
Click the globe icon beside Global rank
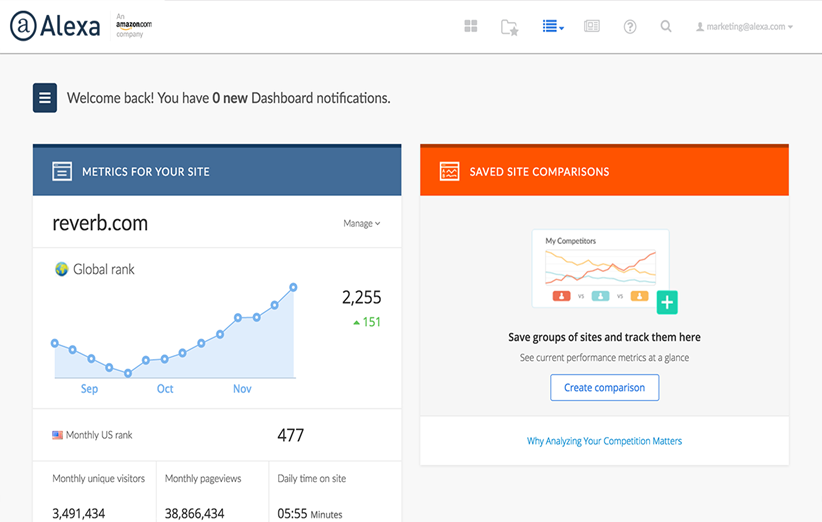[61, 269]
